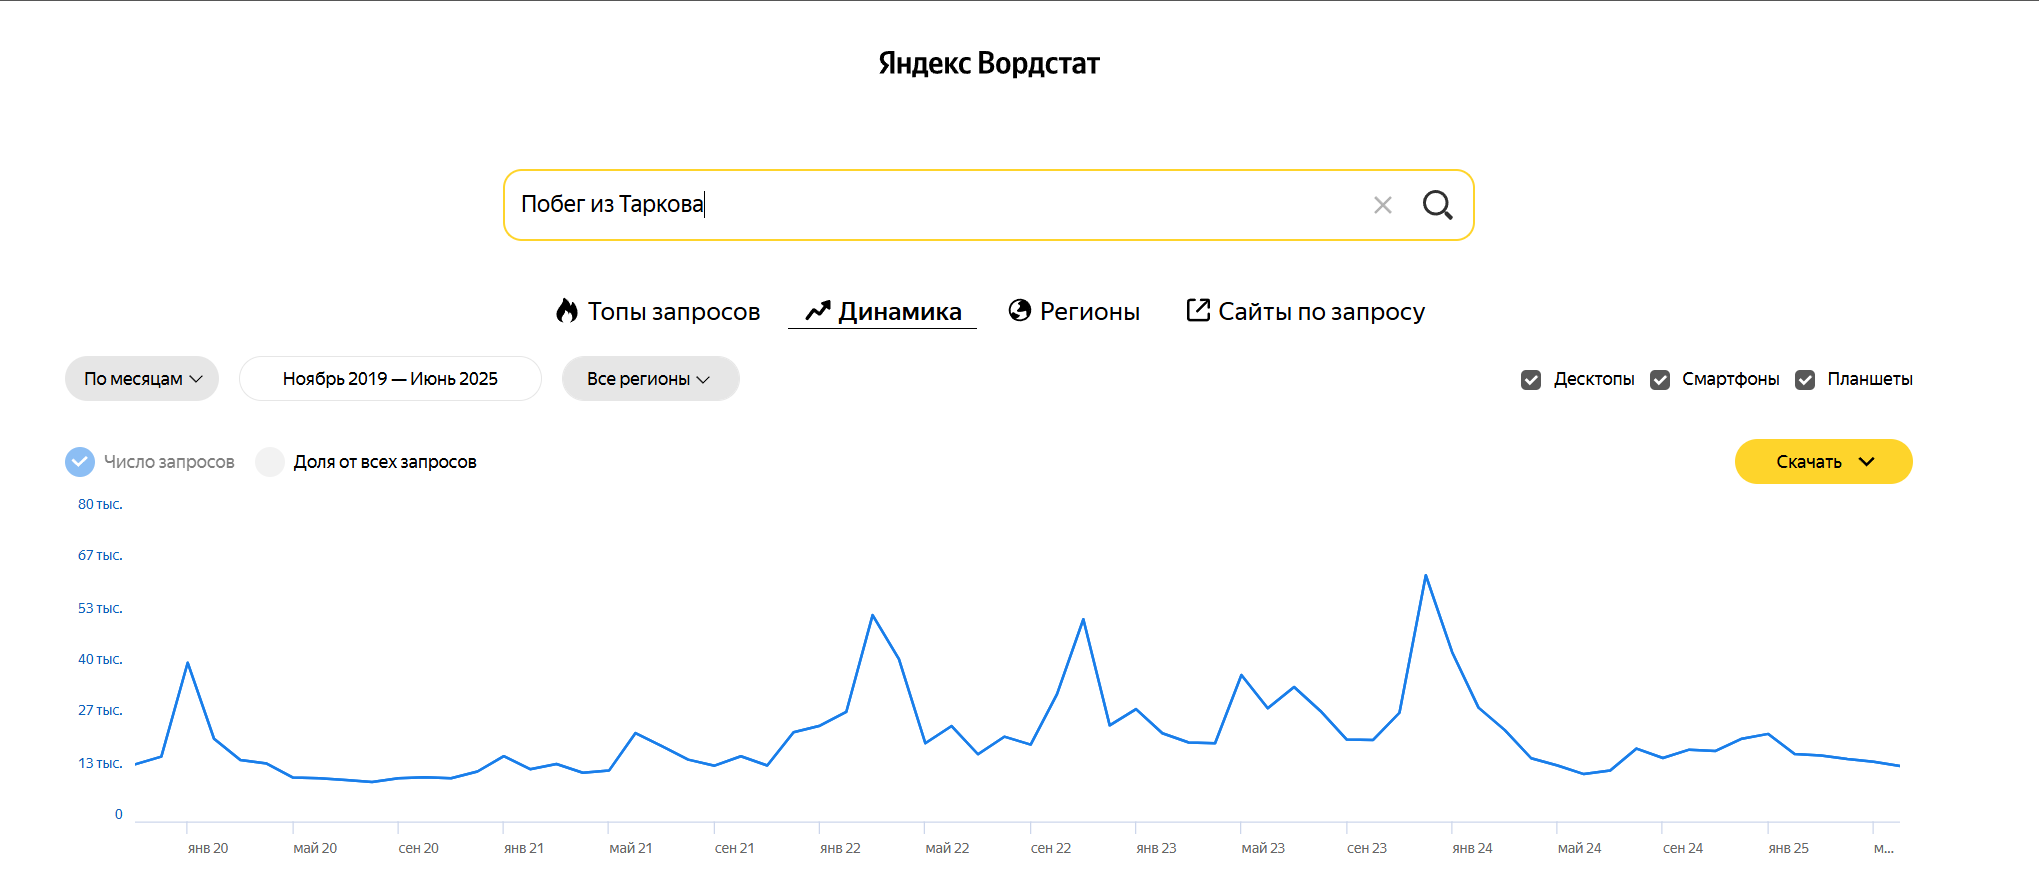Expand the Все регионы dropdown
The width and height of the screenshot is (2039, 884).
[650, 379]
